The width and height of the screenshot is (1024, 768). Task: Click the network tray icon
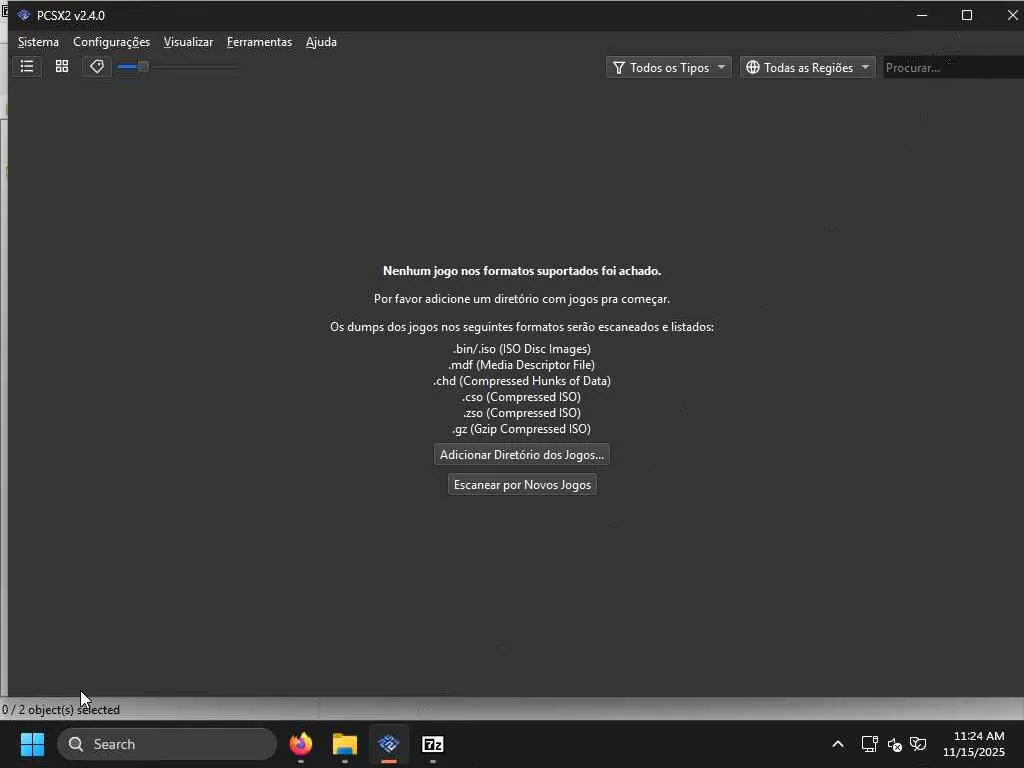[x=869, y=744]
